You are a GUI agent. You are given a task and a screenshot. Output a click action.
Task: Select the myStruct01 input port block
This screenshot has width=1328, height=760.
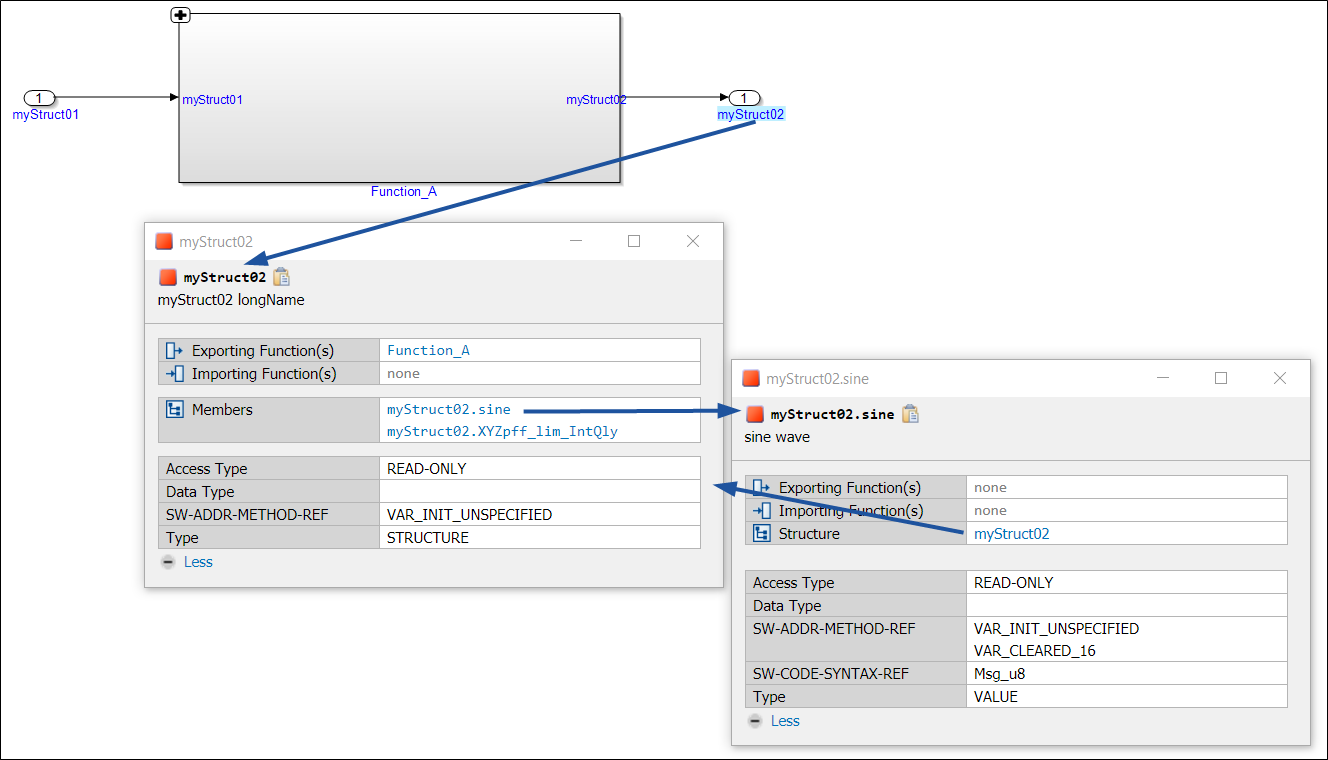tap(40, 98)
